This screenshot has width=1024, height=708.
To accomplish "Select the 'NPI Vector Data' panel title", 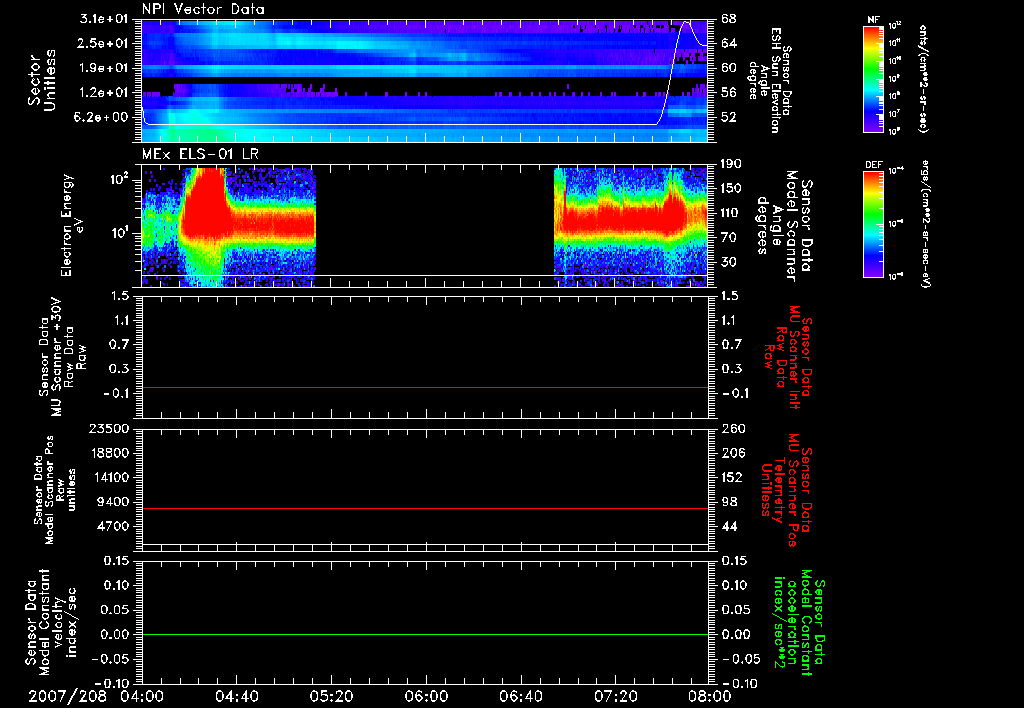I will (203, 9).
